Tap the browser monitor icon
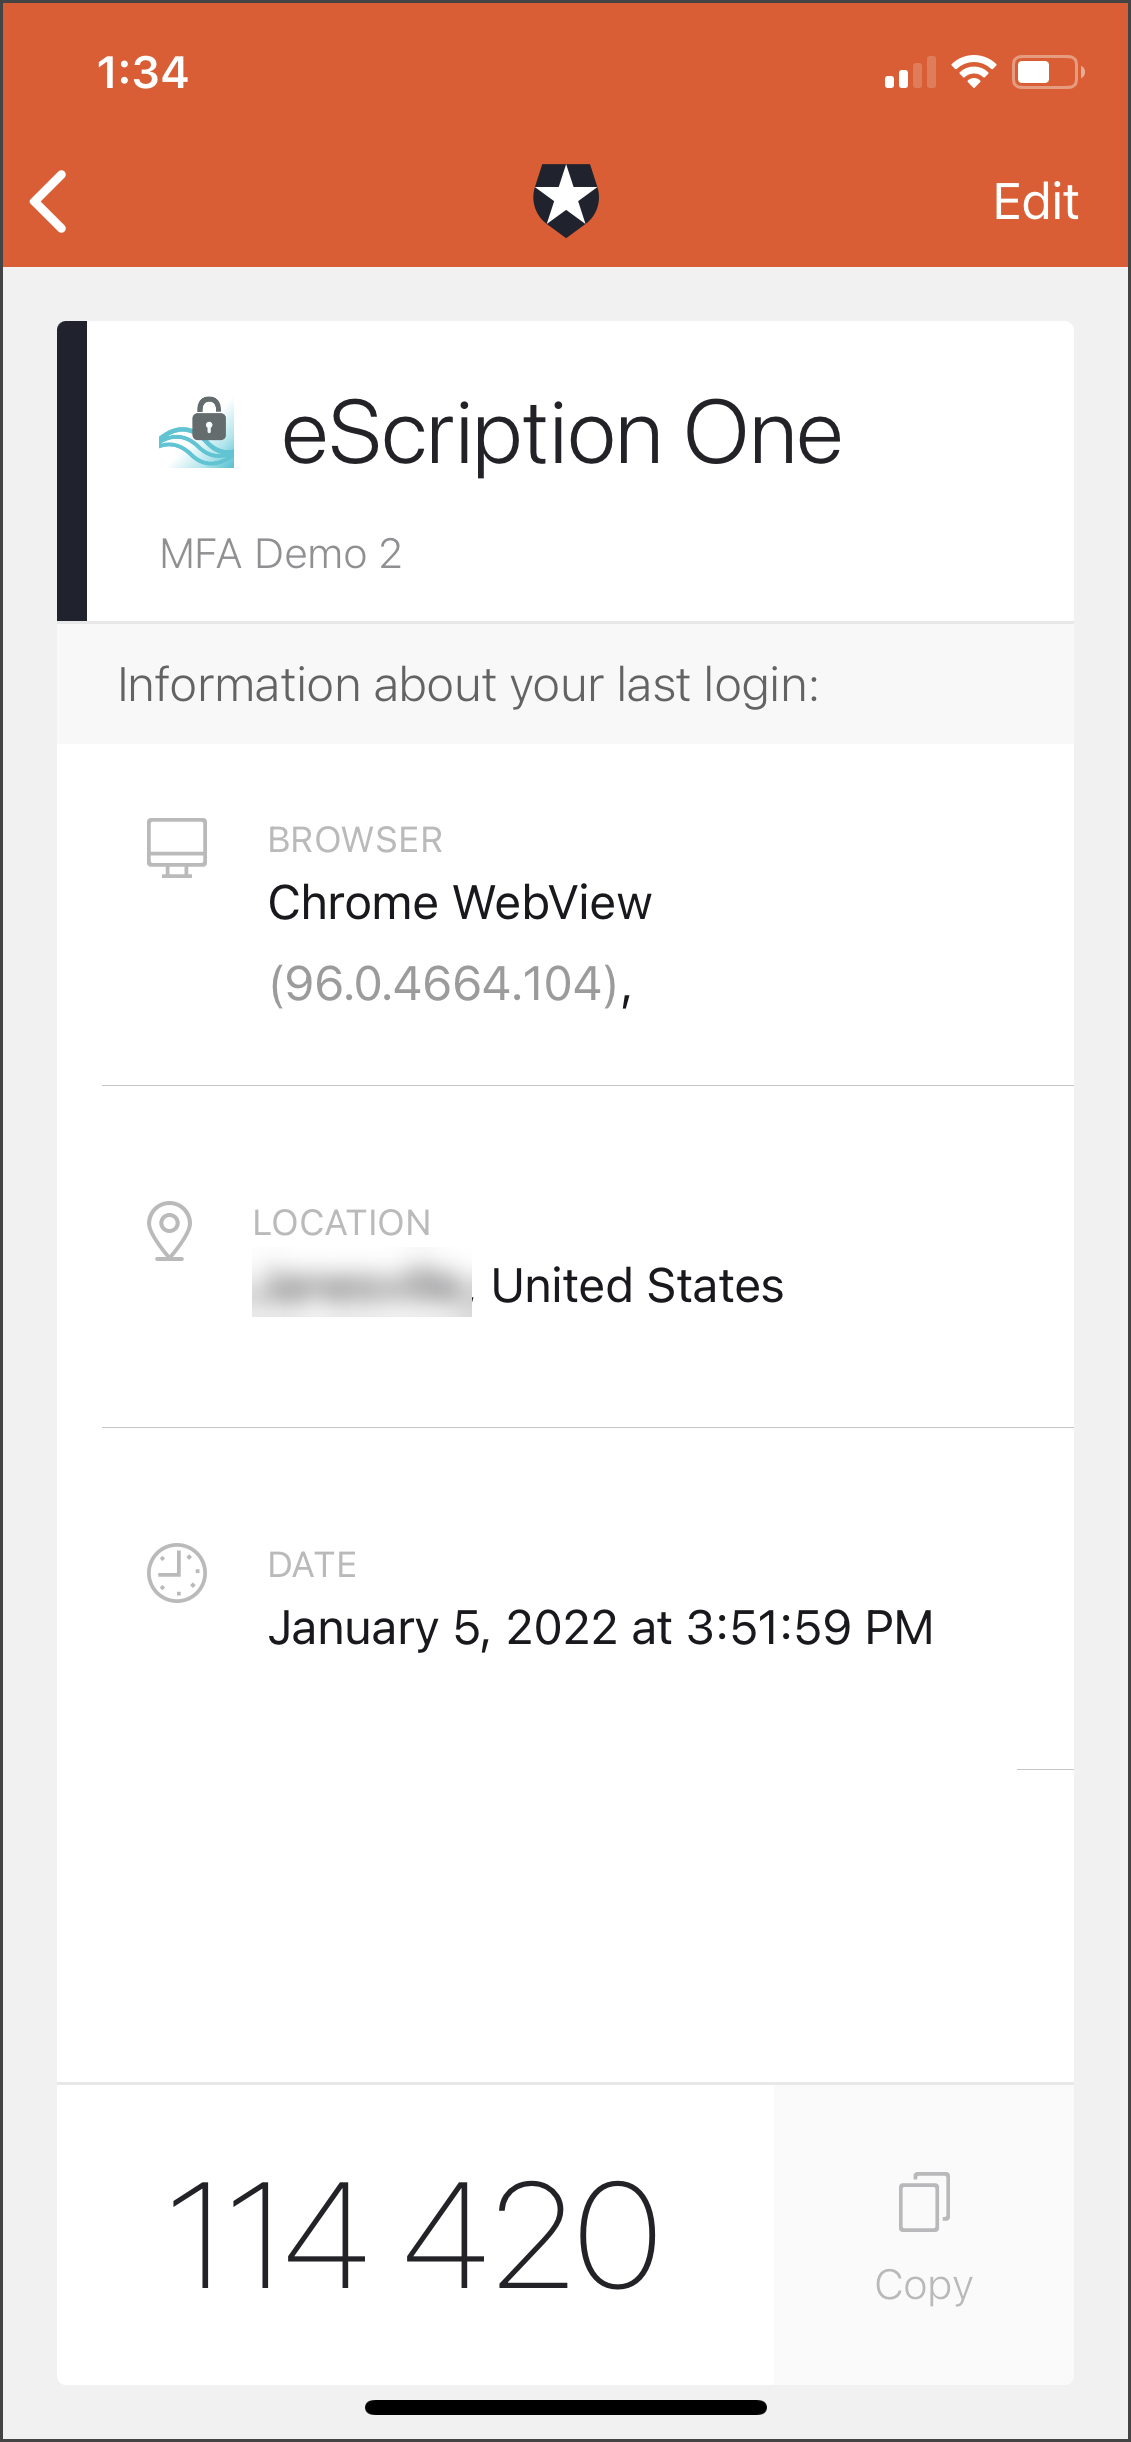The width and height of the screenshot is (1131, 2442). [177, 847]
